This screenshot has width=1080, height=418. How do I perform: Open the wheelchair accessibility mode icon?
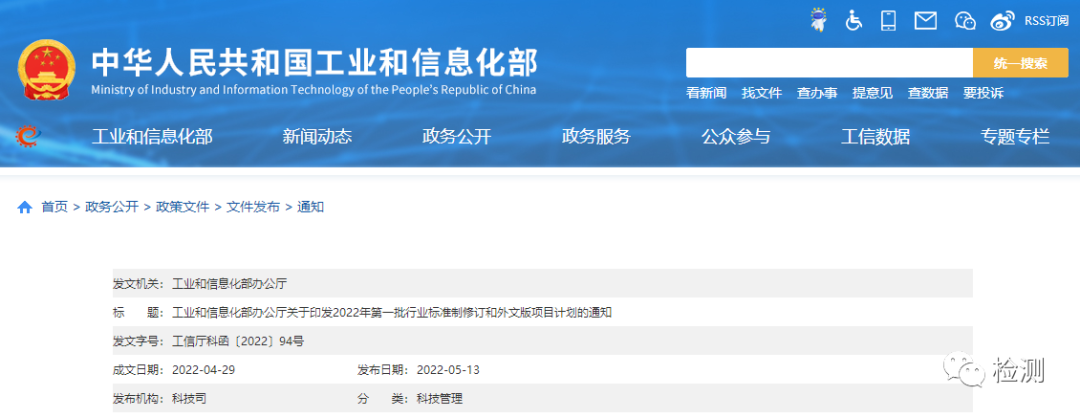pyautogui.click(x=854, y=21)
